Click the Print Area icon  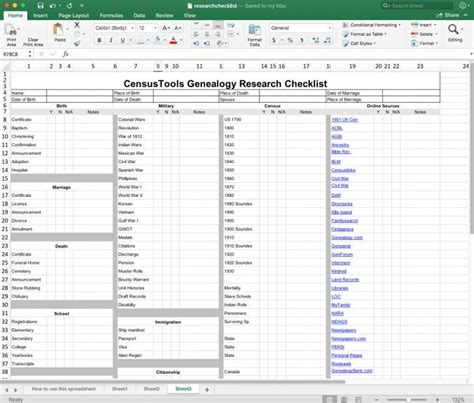pyautogui.click(x=11, y=31)
